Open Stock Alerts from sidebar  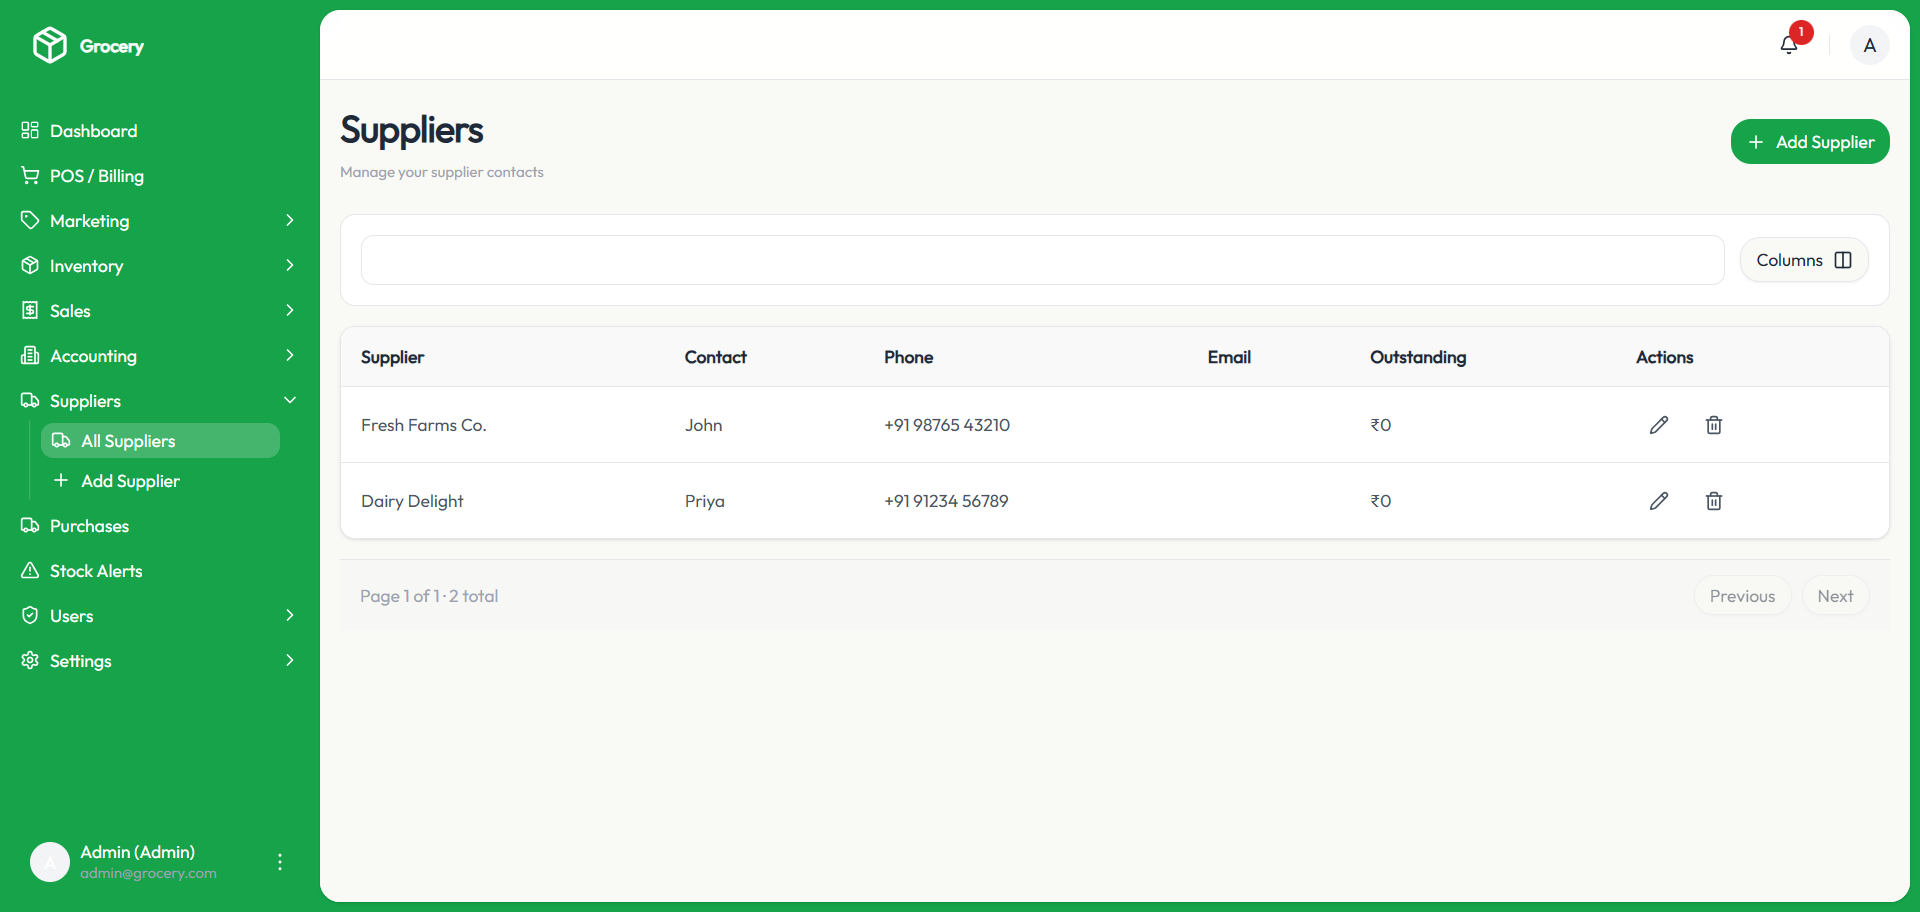pyautogui.click(x=96, y=571)
